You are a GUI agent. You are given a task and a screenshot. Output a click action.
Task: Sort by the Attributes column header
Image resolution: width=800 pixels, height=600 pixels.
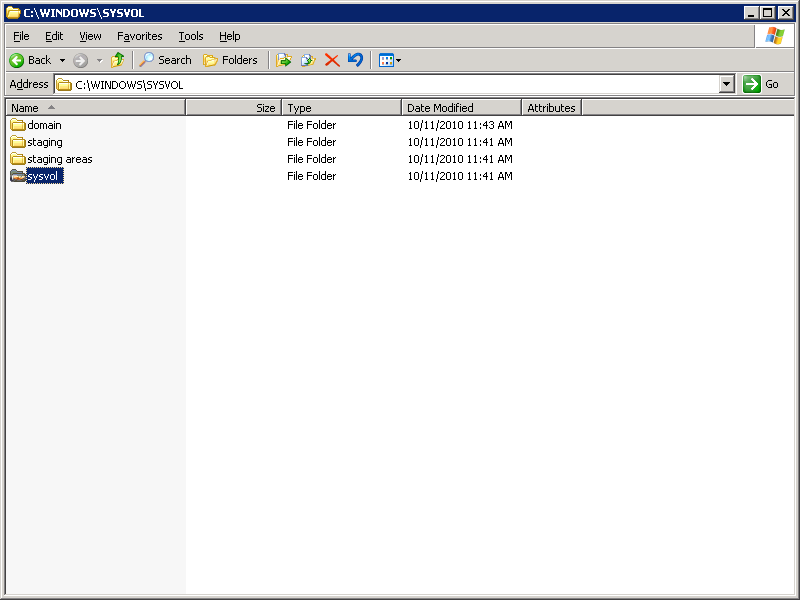coord(552,108)
